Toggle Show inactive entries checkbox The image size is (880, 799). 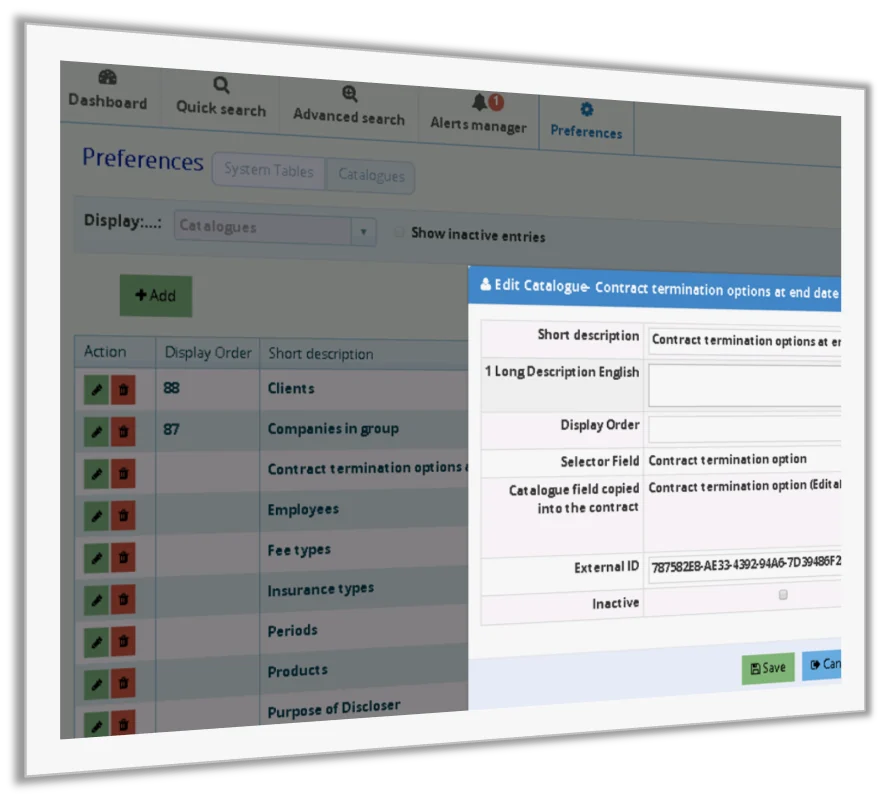click(398, 232)
